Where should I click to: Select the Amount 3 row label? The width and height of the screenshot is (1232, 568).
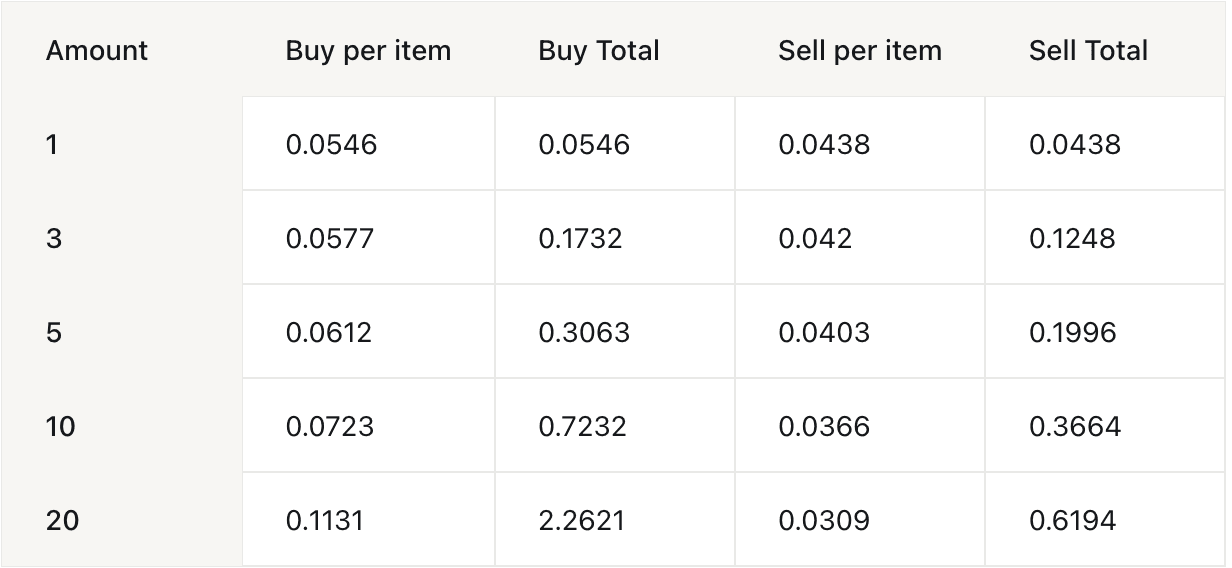[54, 239]
